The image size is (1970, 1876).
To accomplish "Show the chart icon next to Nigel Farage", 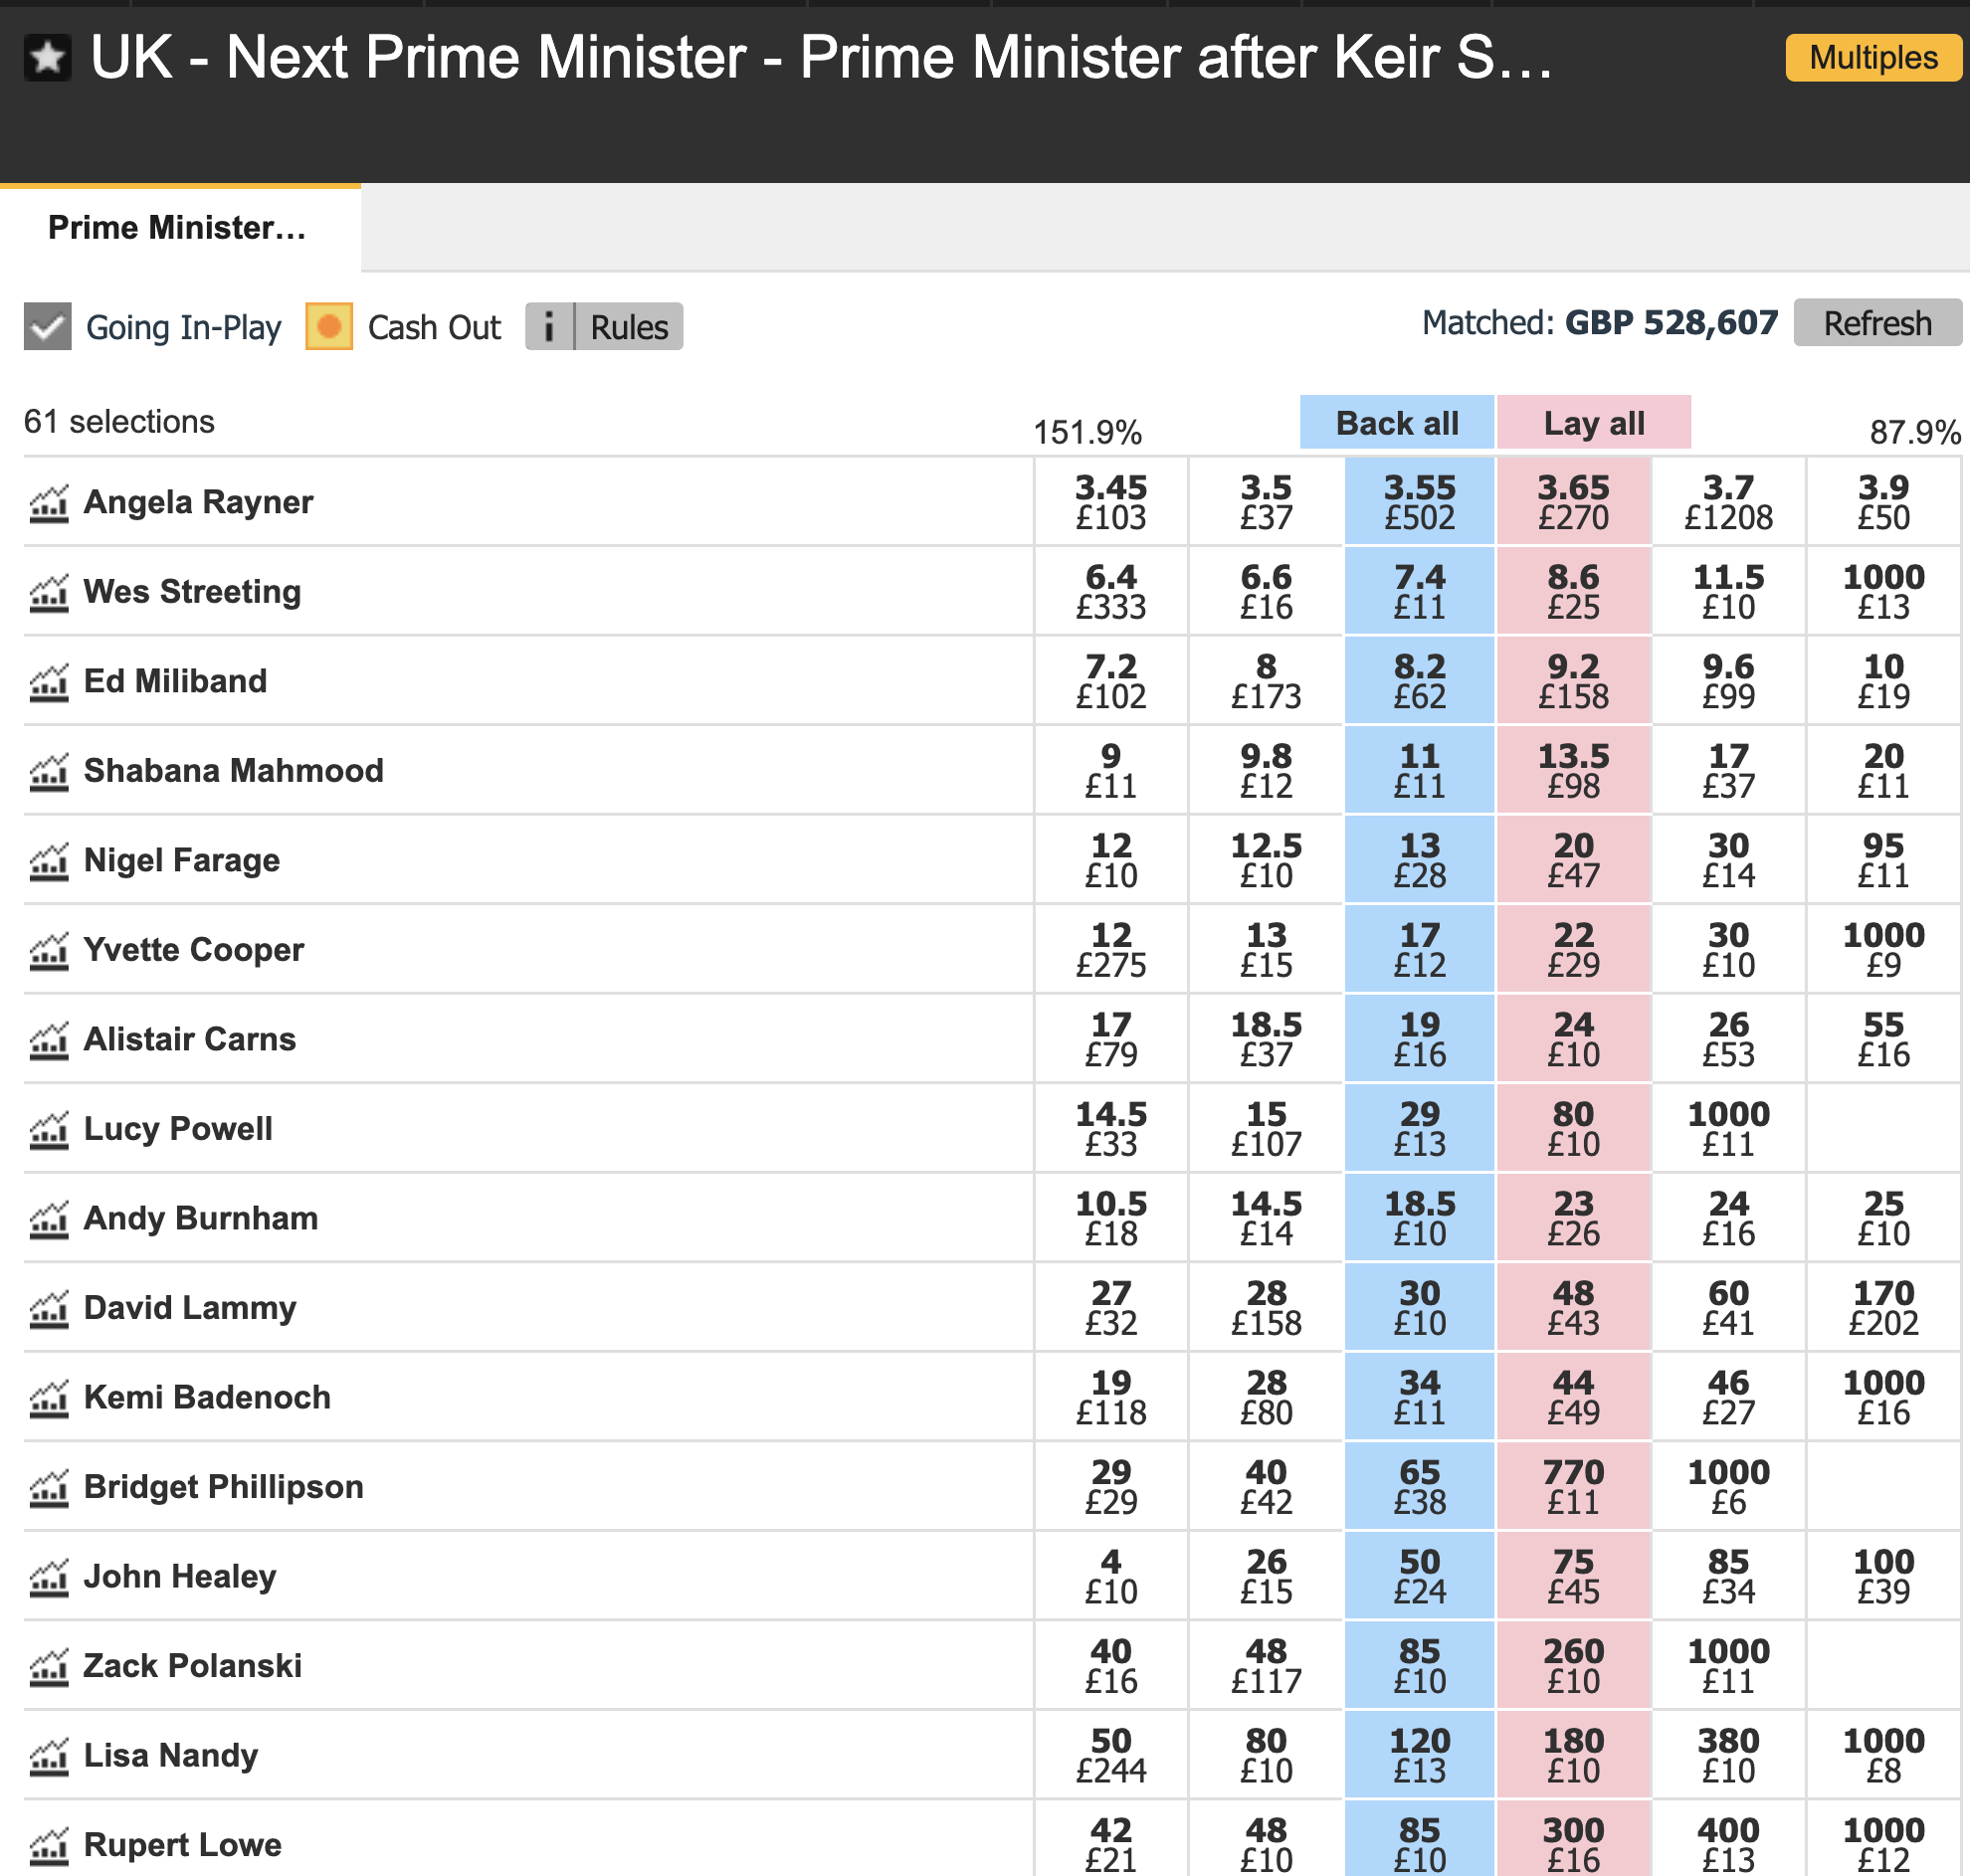I will pos(49,861).
